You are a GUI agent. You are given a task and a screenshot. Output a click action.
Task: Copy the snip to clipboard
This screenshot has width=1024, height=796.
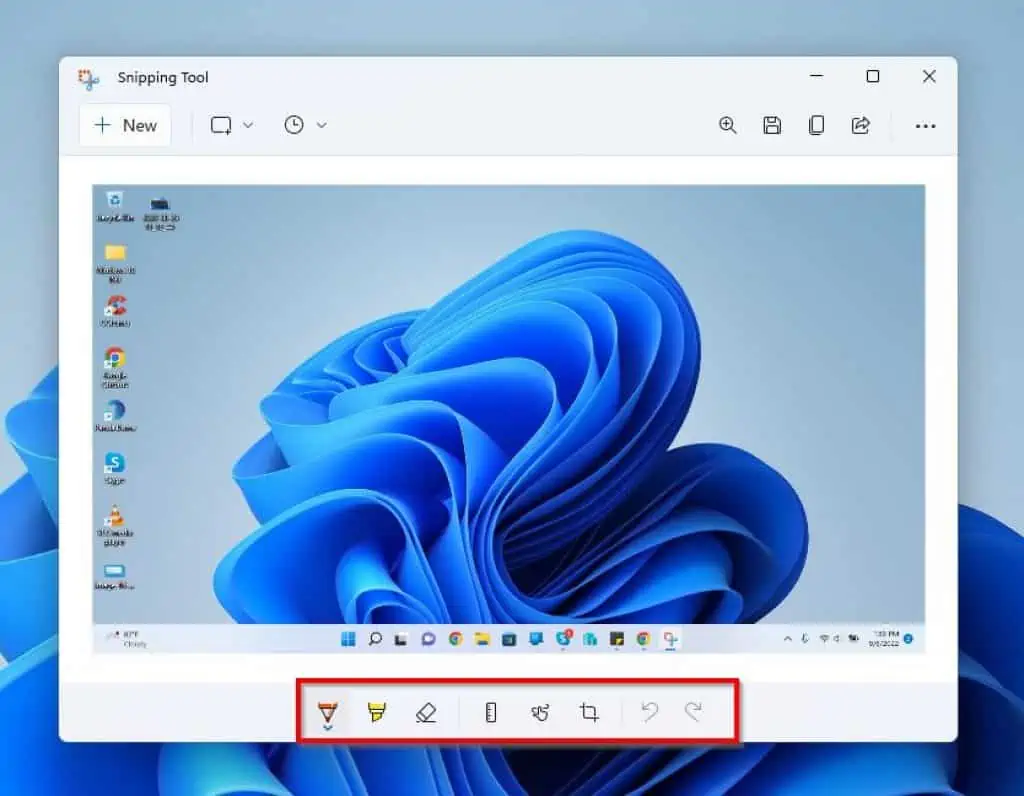[x=816, y=125]
